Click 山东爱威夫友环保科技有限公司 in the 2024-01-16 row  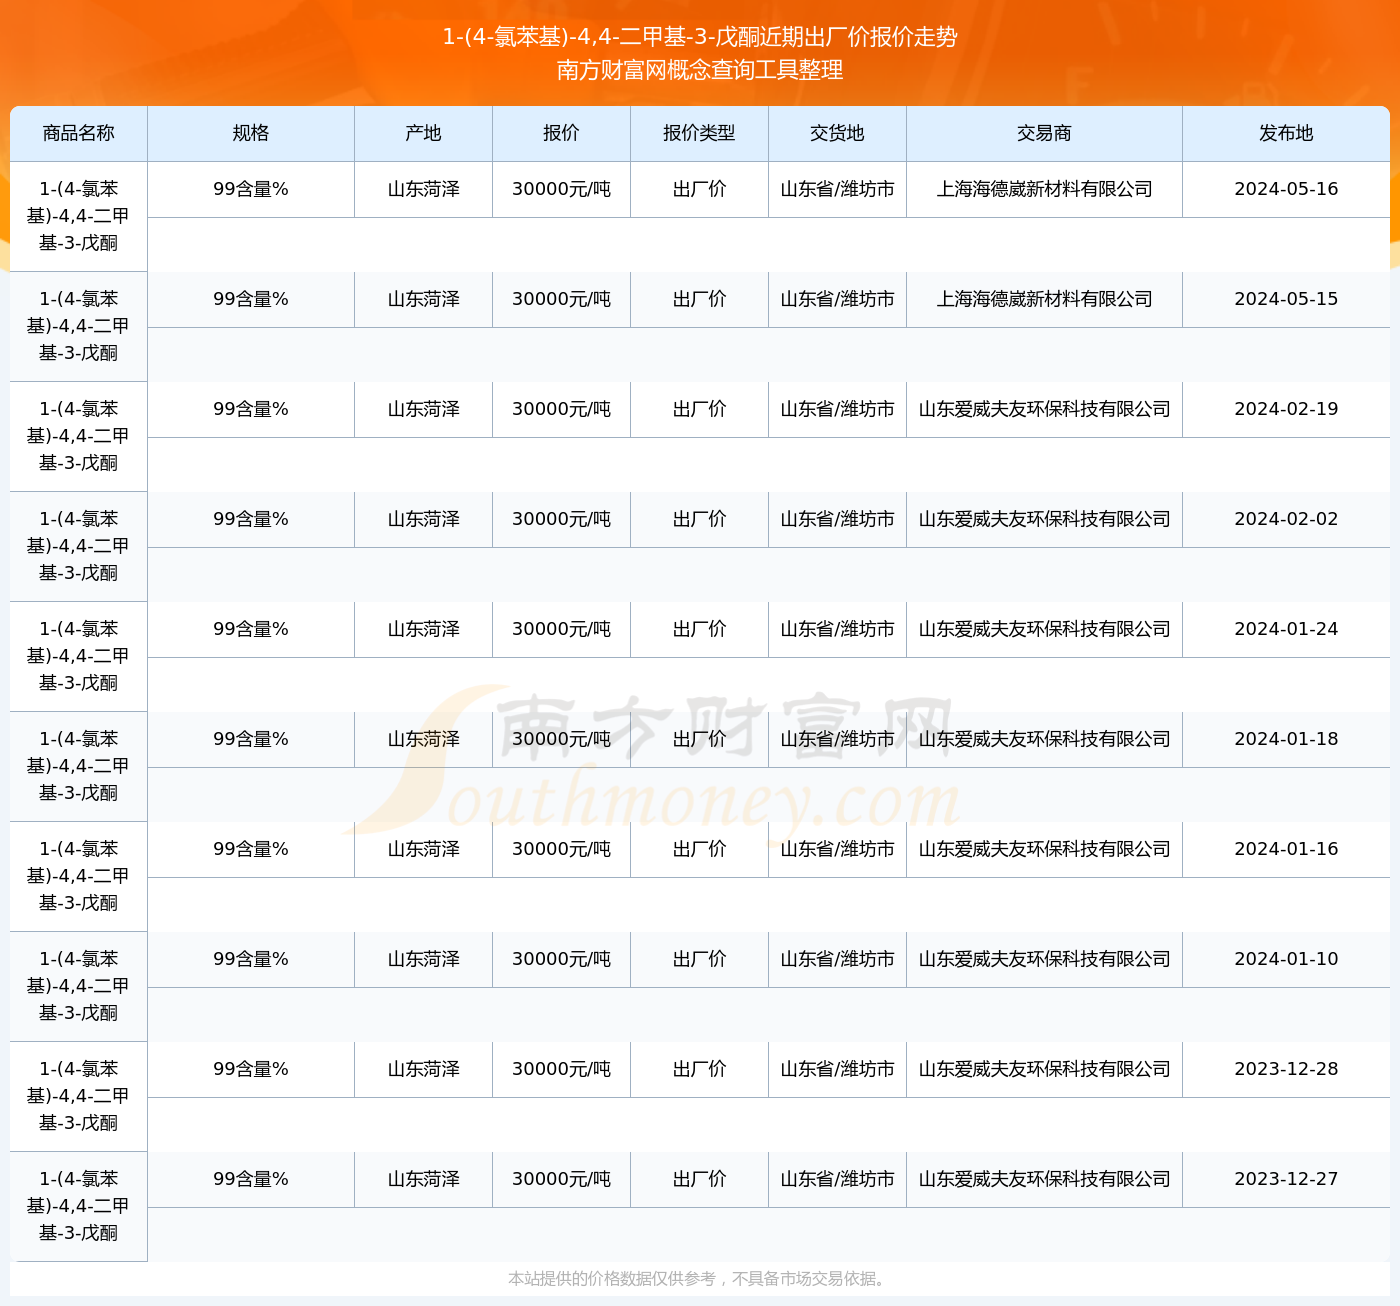click(1044, 849)
